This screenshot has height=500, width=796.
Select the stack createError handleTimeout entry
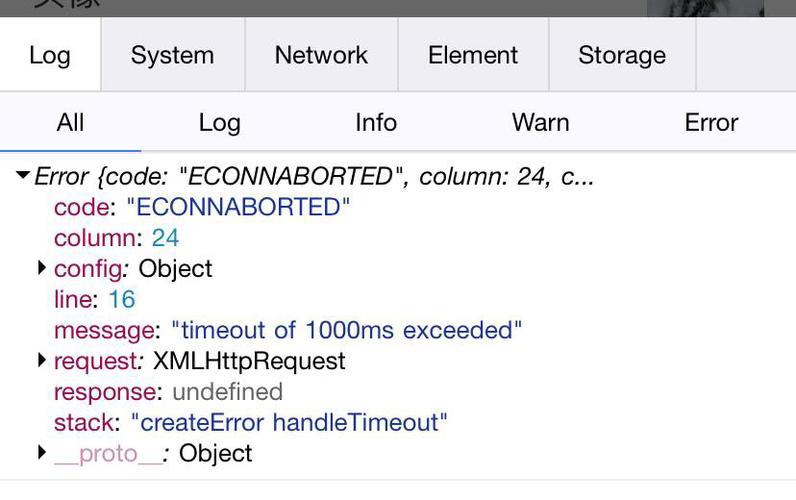[251, 422]
